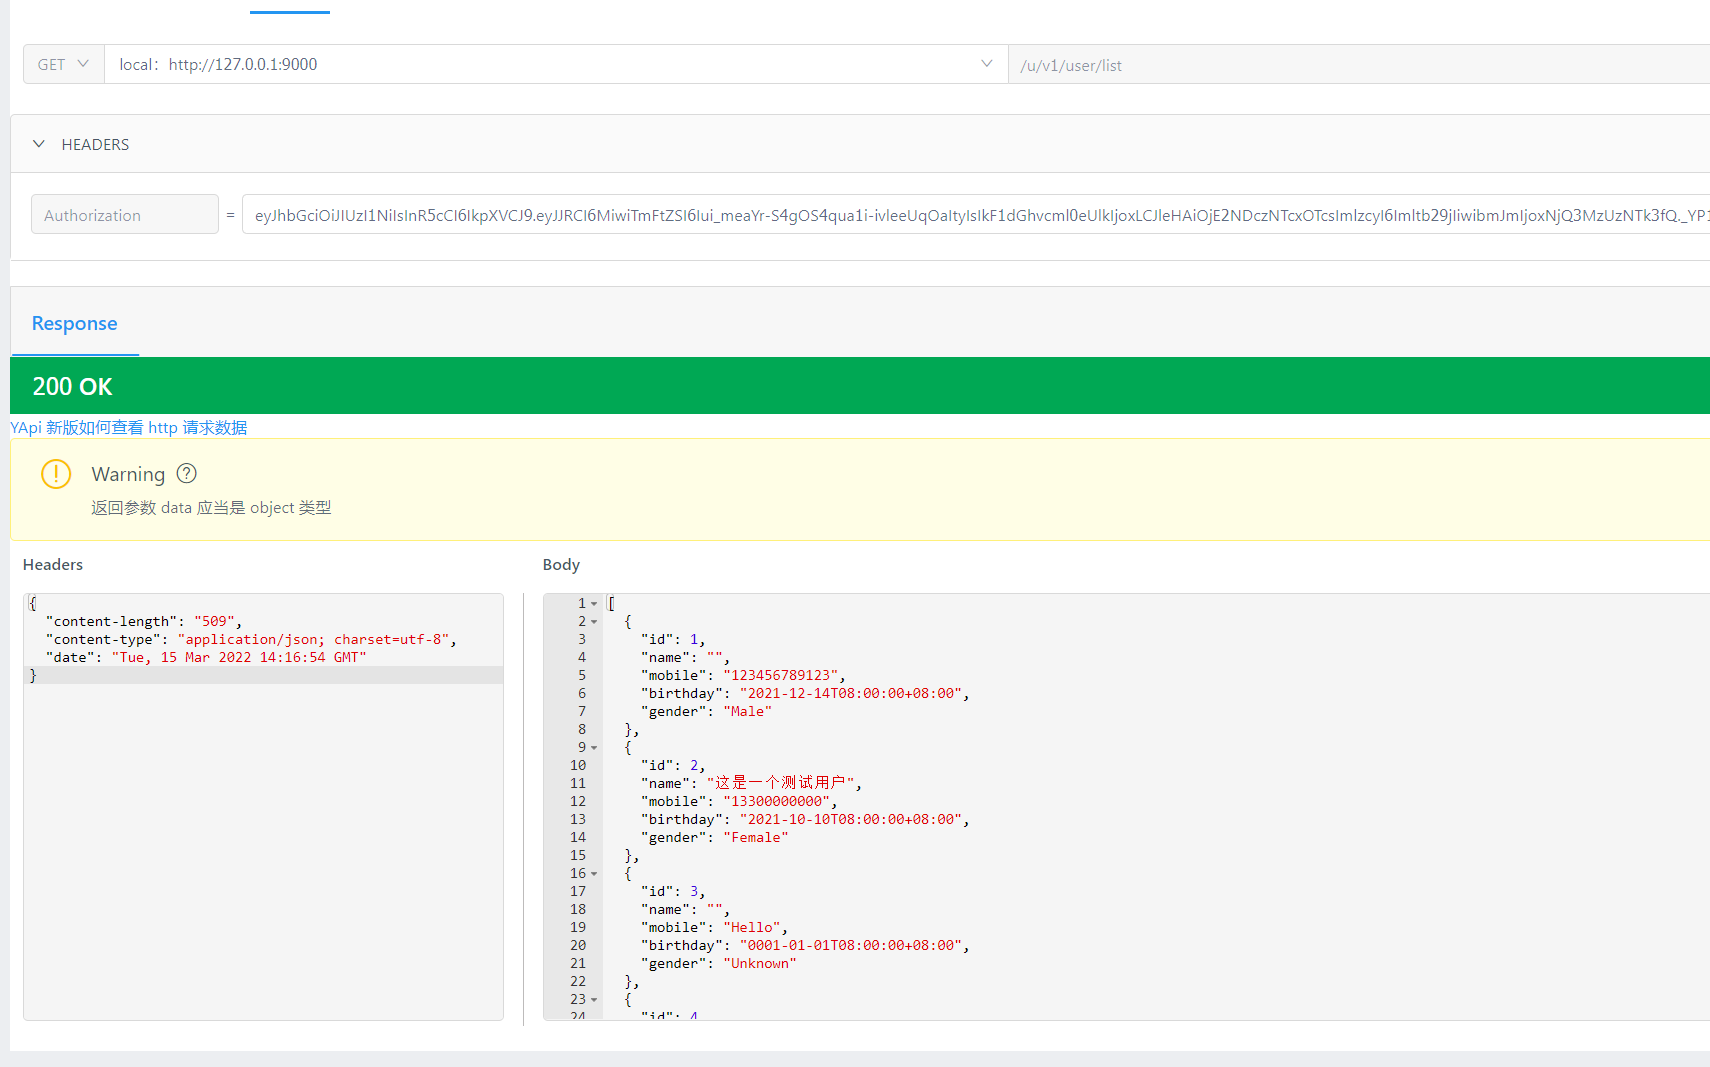Fold the array at body line 1
Image resolution: width=1710 pixels, height=1067 pixels.
click(x=594, y=604)
